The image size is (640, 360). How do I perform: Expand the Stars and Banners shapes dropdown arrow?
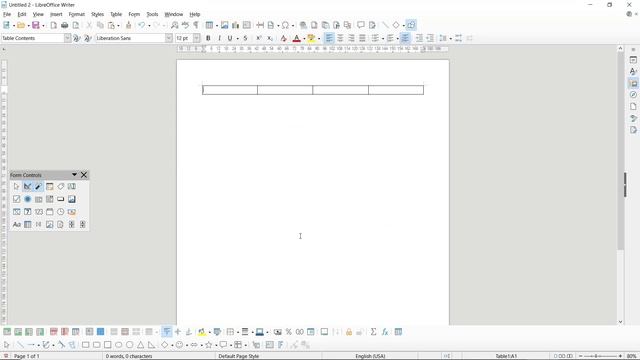pyautogui.click(x=216, y=345)
